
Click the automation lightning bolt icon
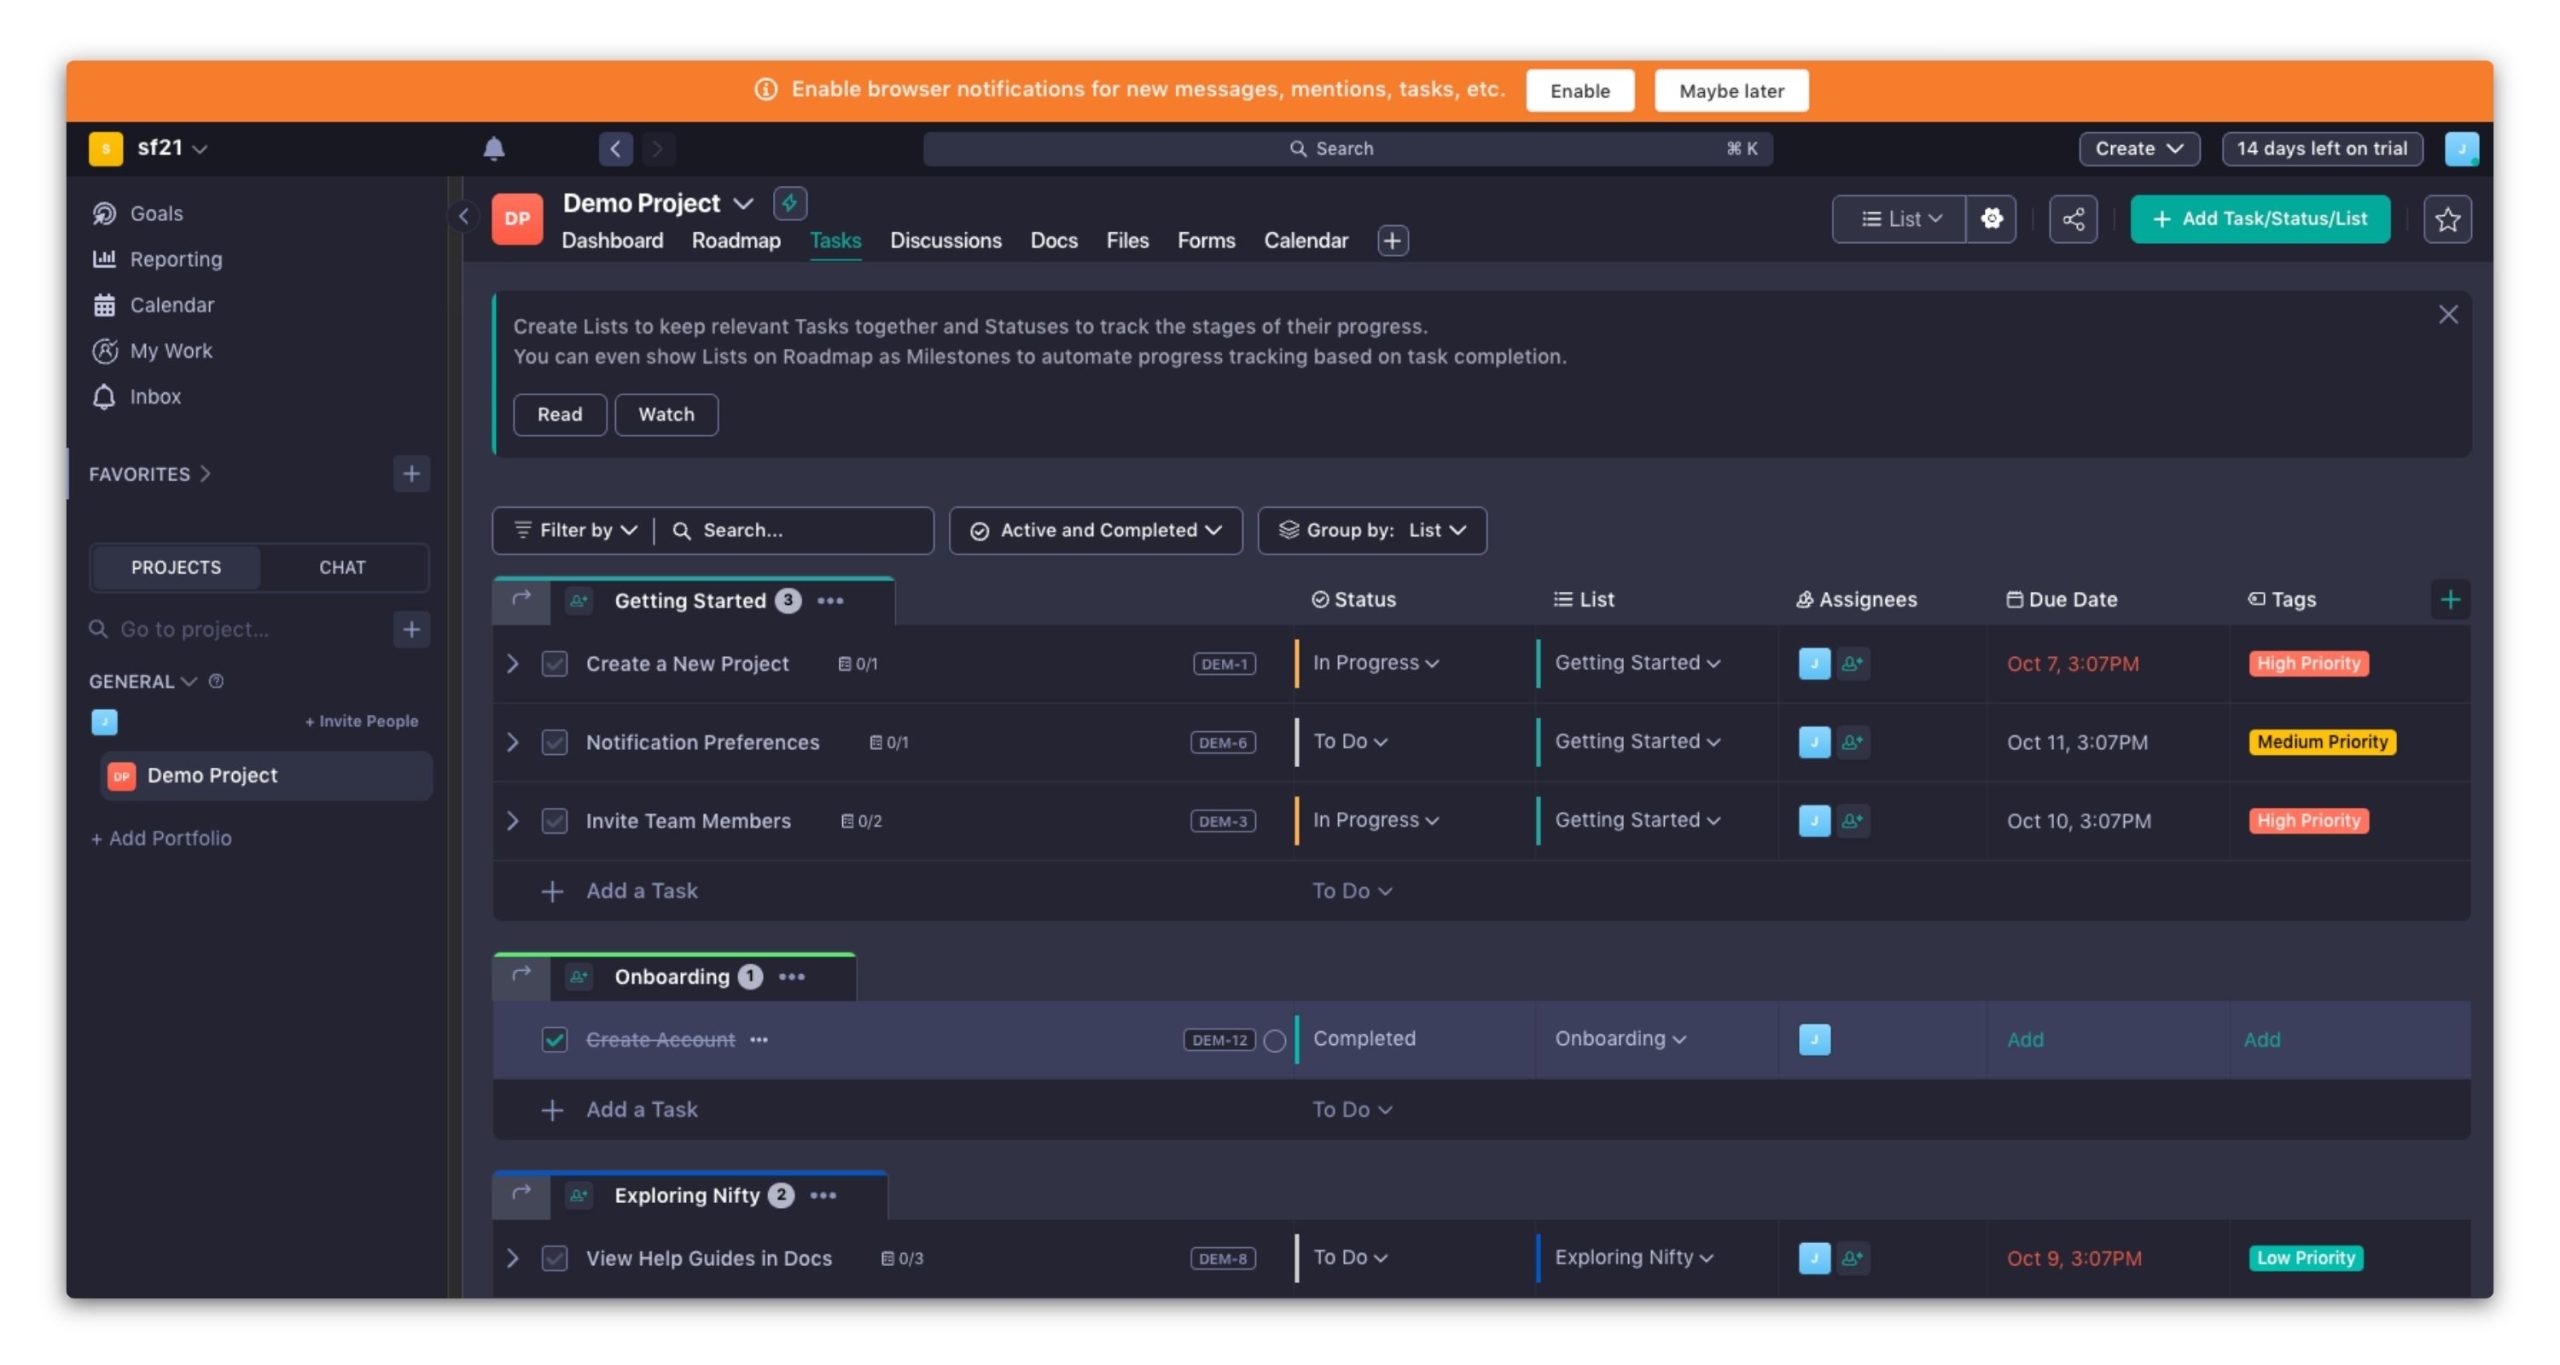click(789, 203)
